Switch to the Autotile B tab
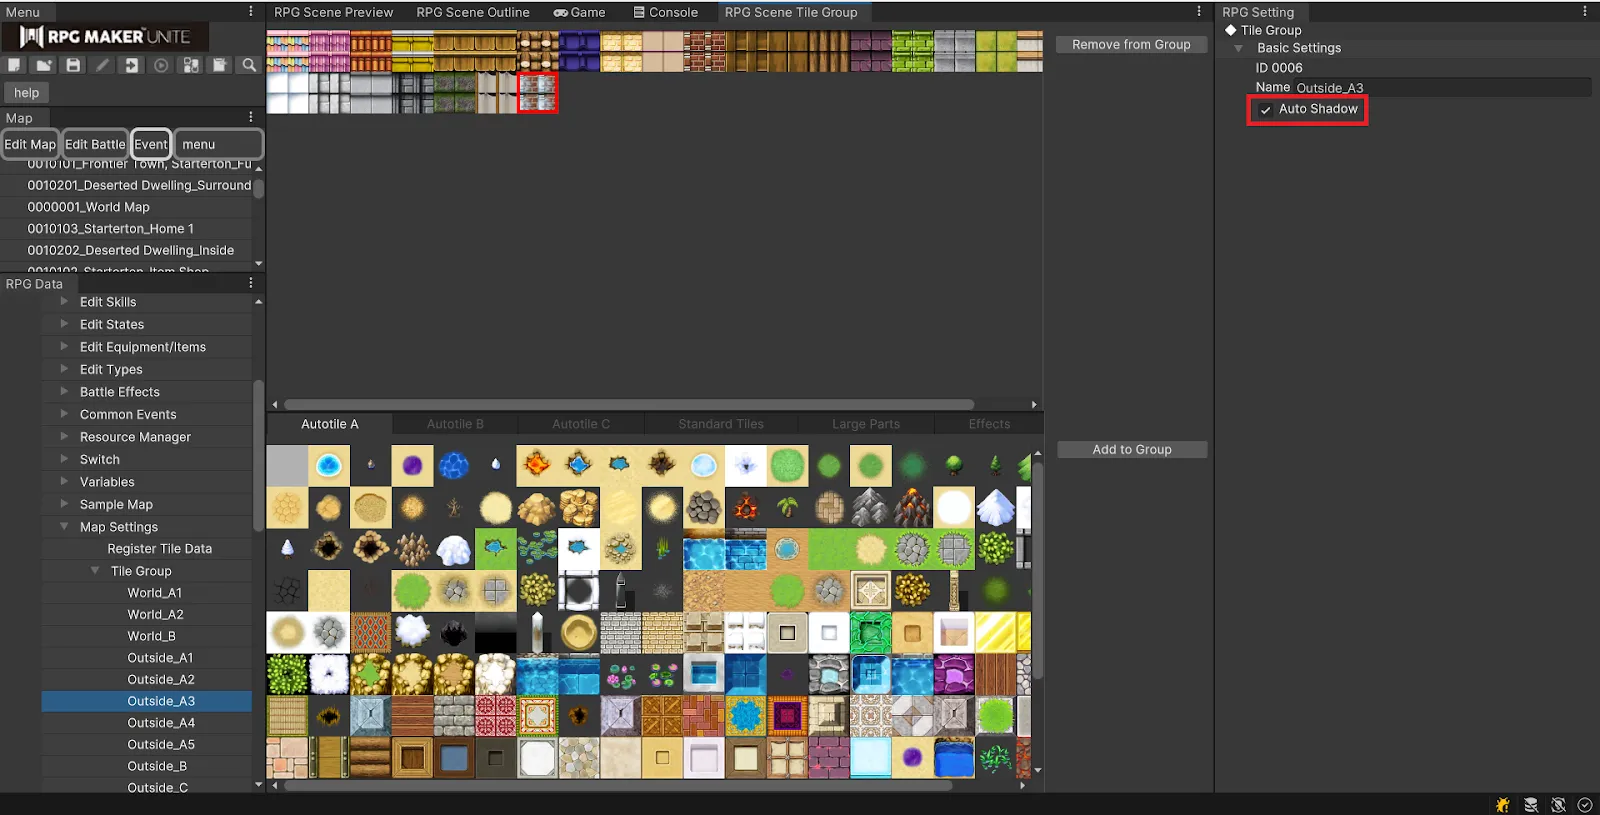1600x815 pixels. 455,424
